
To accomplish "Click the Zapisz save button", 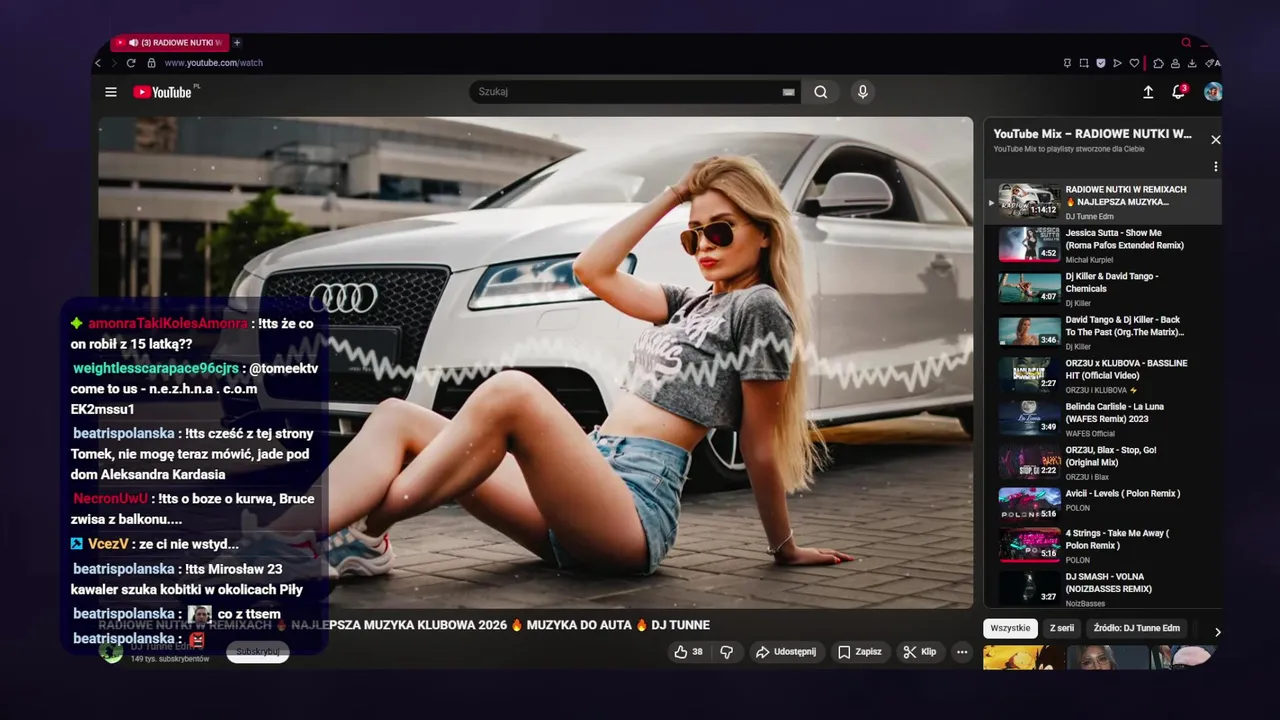I will point(860,652).
